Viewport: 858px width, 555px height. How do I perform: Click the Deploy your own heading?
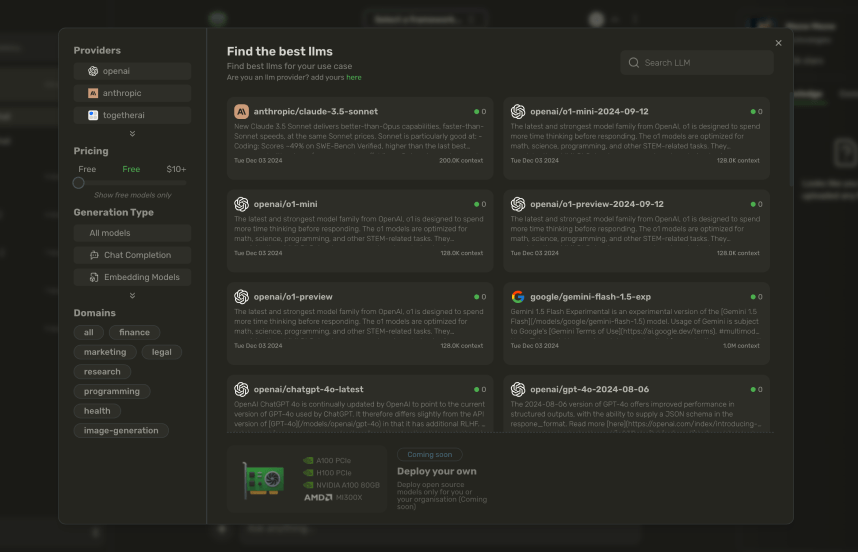pyautogui.click(x=437, y=471)
